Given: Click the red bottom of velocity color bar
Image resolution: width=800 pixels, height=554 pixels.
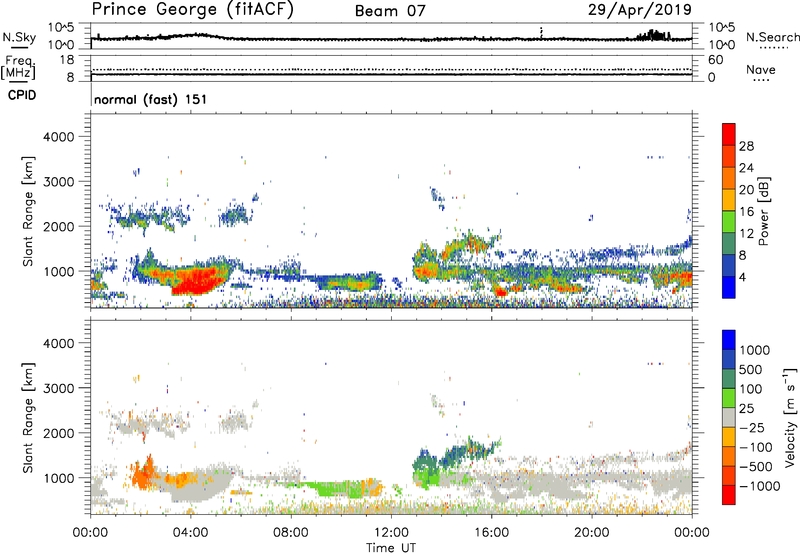Looking at the screenshot, I should pyautogui.click(x=729, y=495).
